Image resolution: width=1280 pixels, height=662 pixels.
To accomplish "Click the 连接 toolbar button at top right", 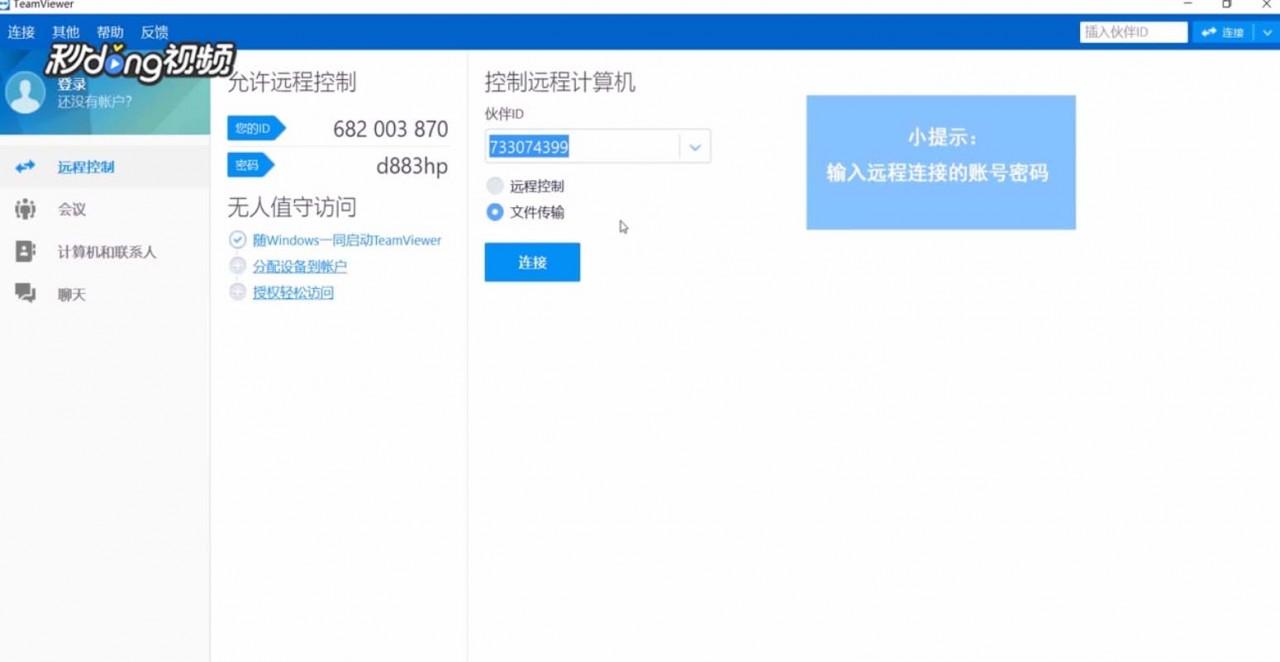I will 1222,32.
